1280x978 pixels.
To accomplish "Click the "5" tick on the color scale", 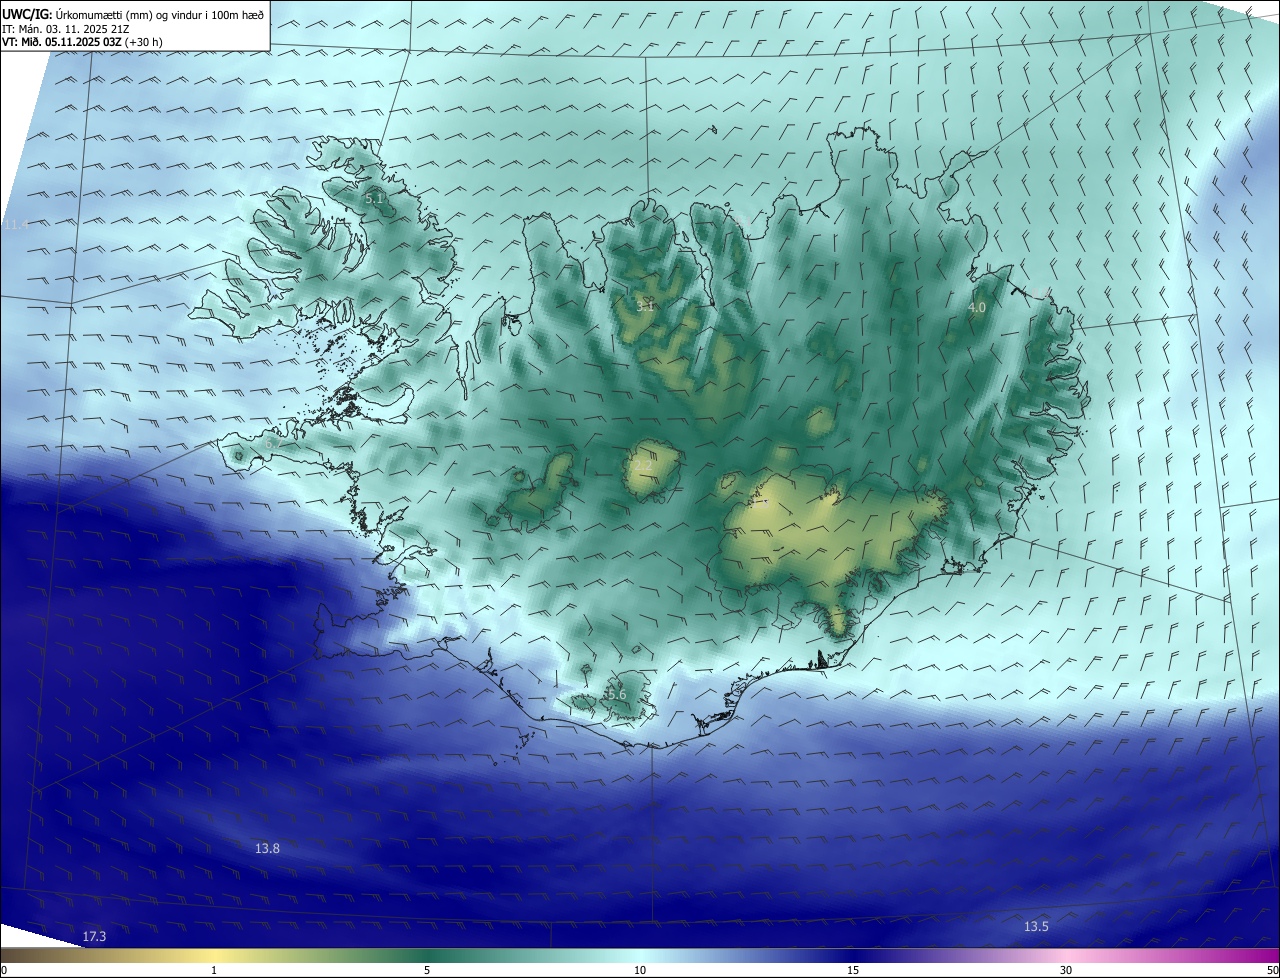I will point(427,970).
